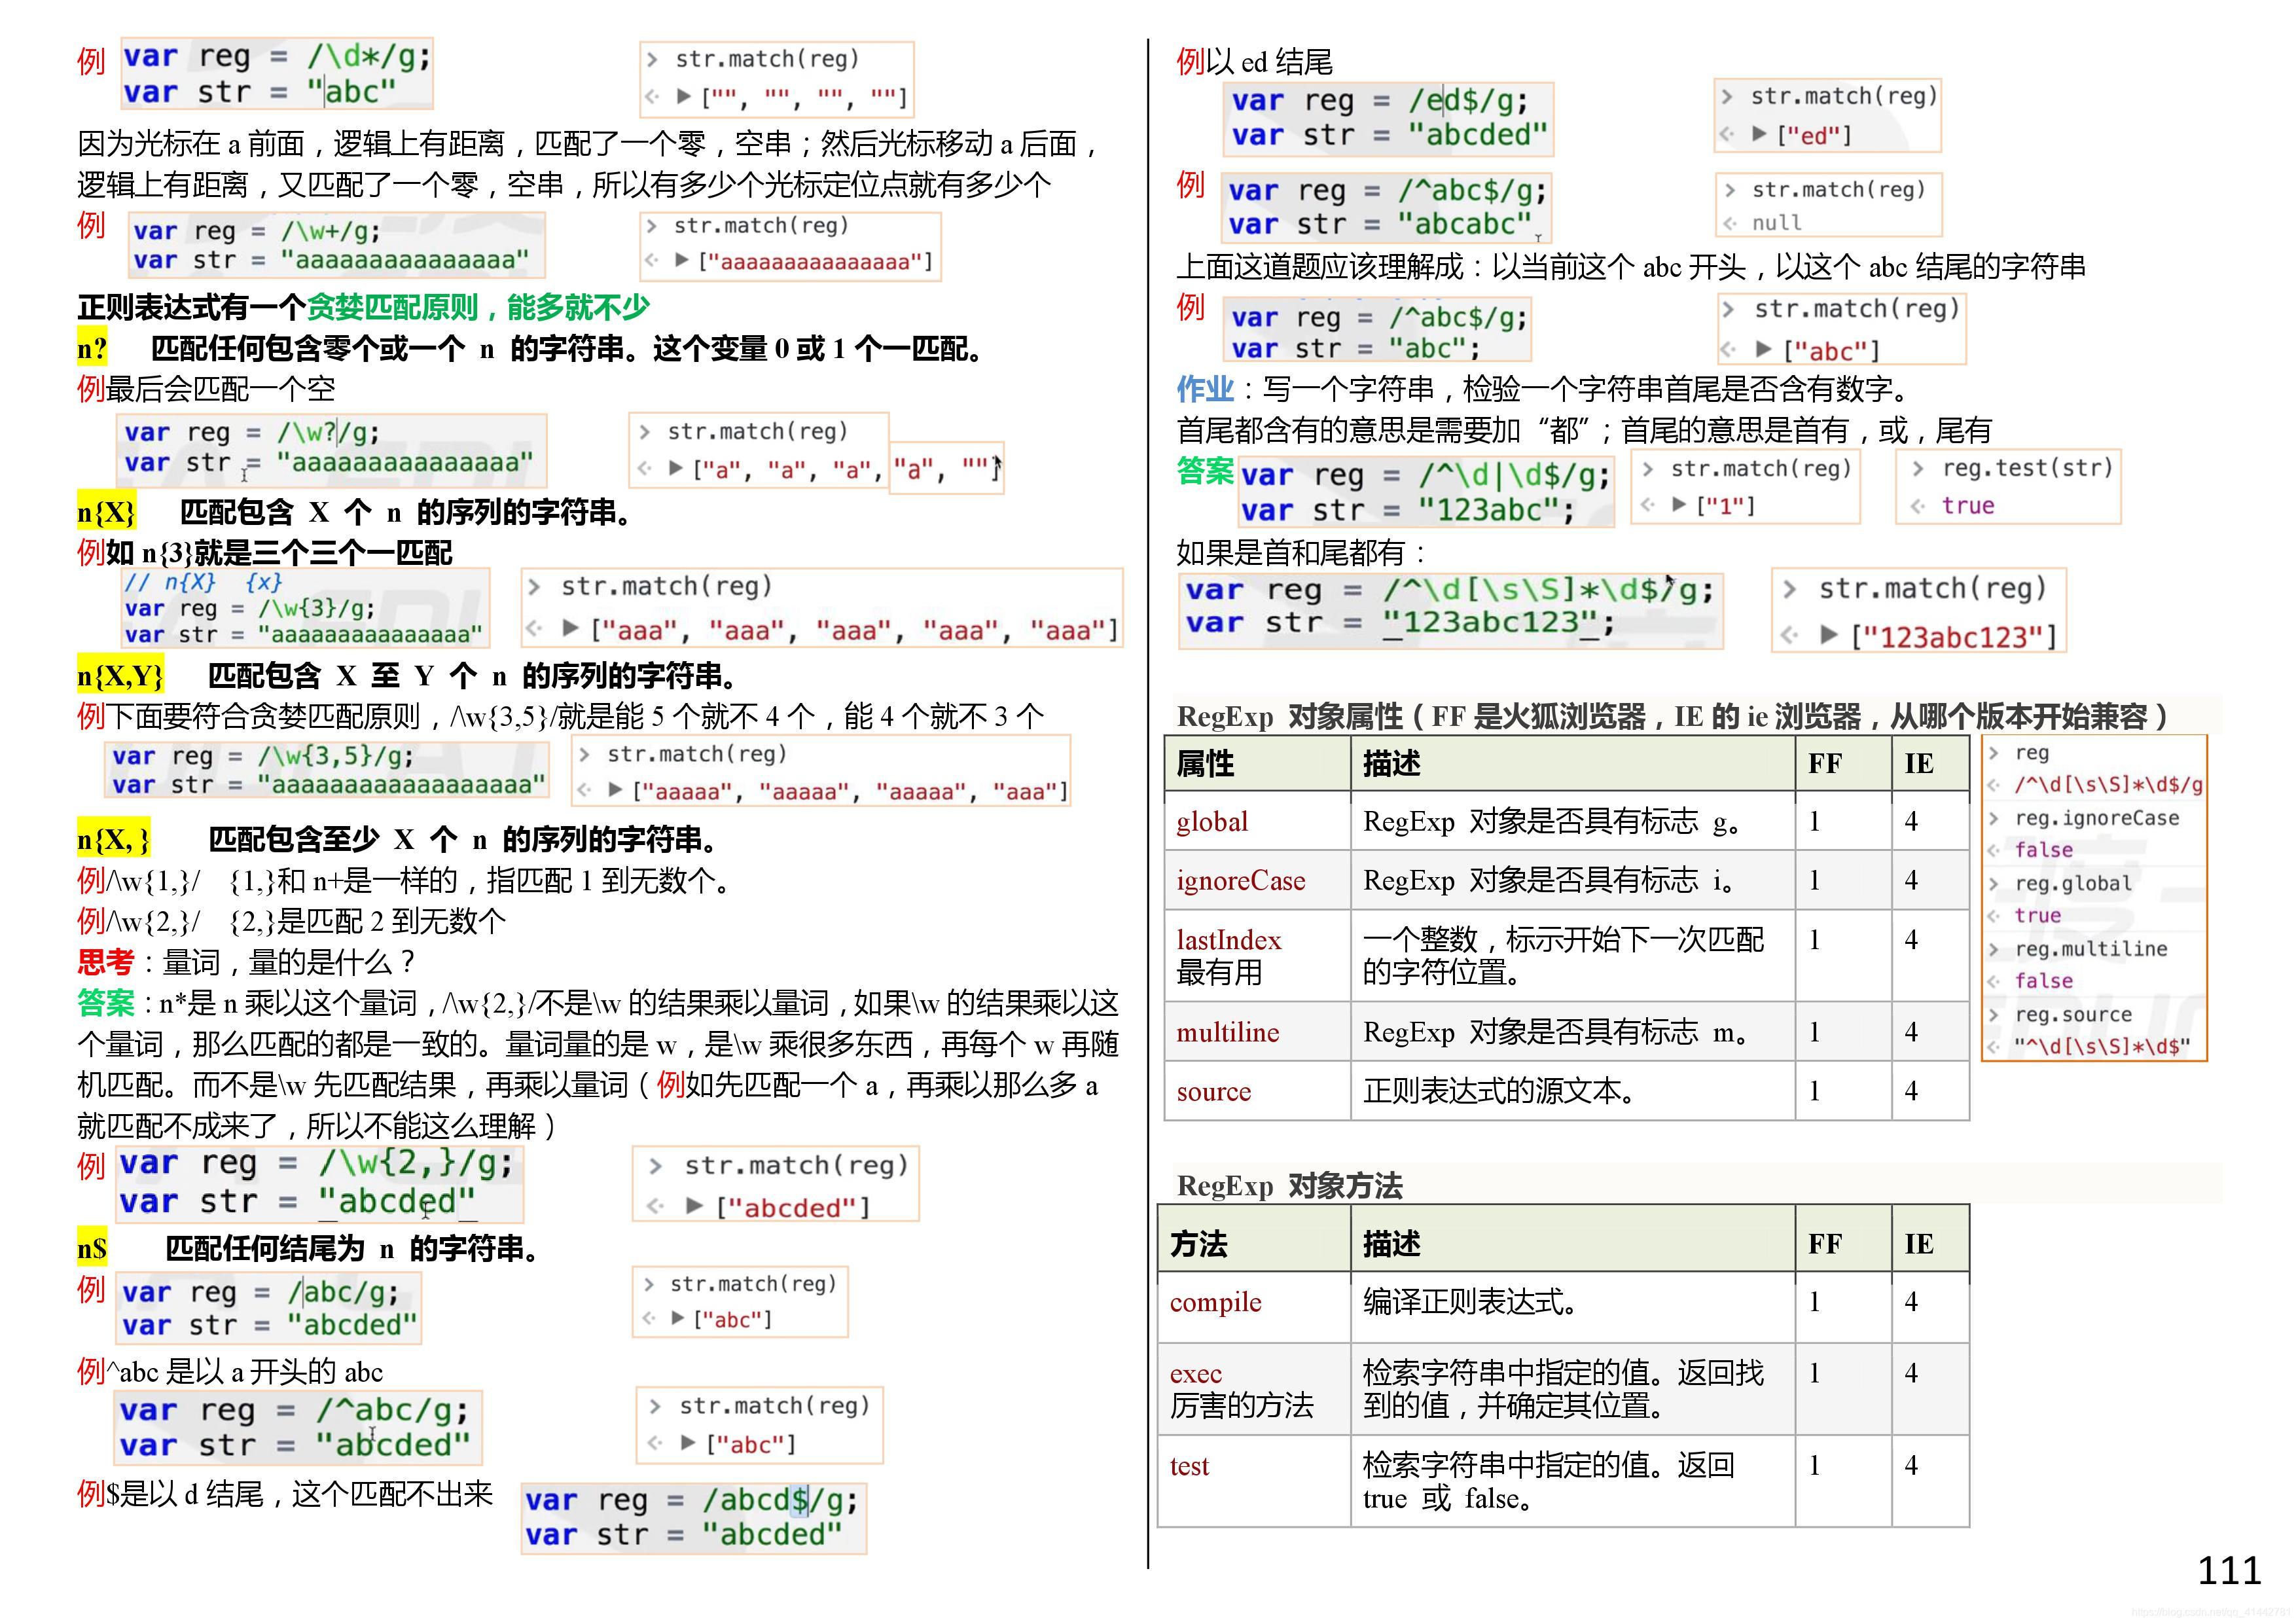
Task: Click the 'lastIndex 最有用' table cell
Action: coord(1257,955)
